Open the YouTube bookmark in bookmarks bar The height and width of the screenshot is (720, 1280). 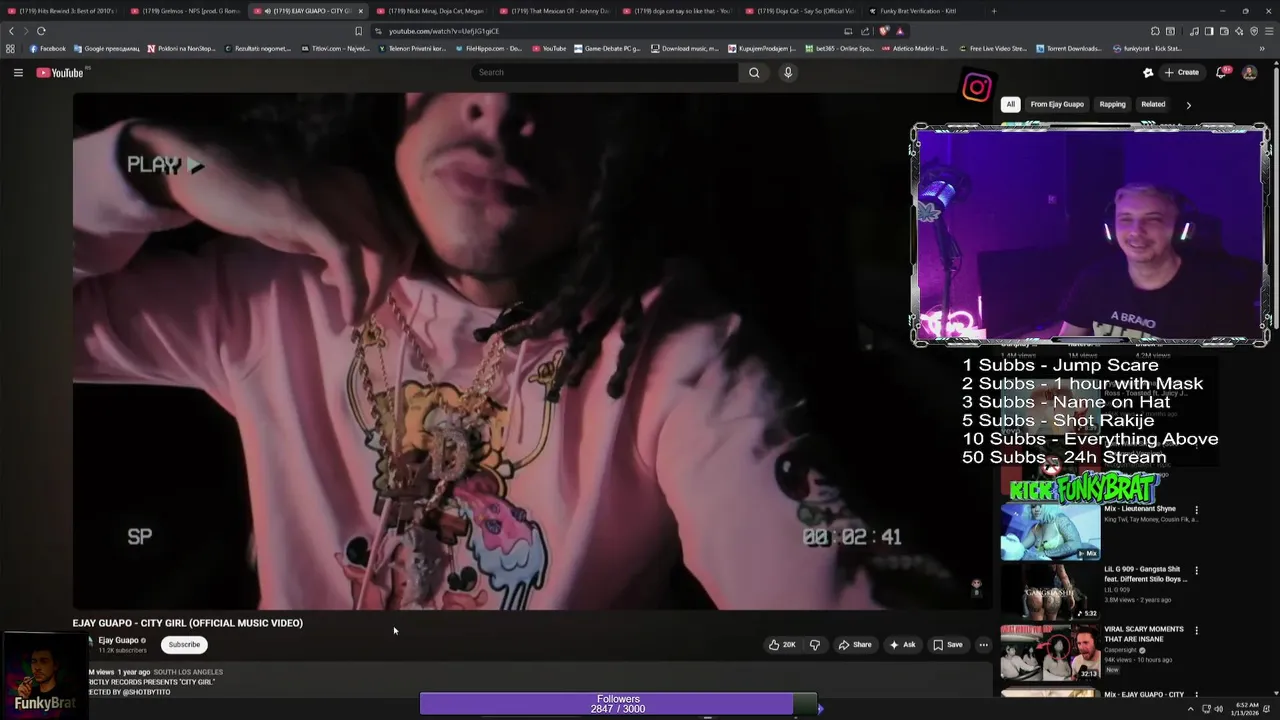click(x=549, y=48)
